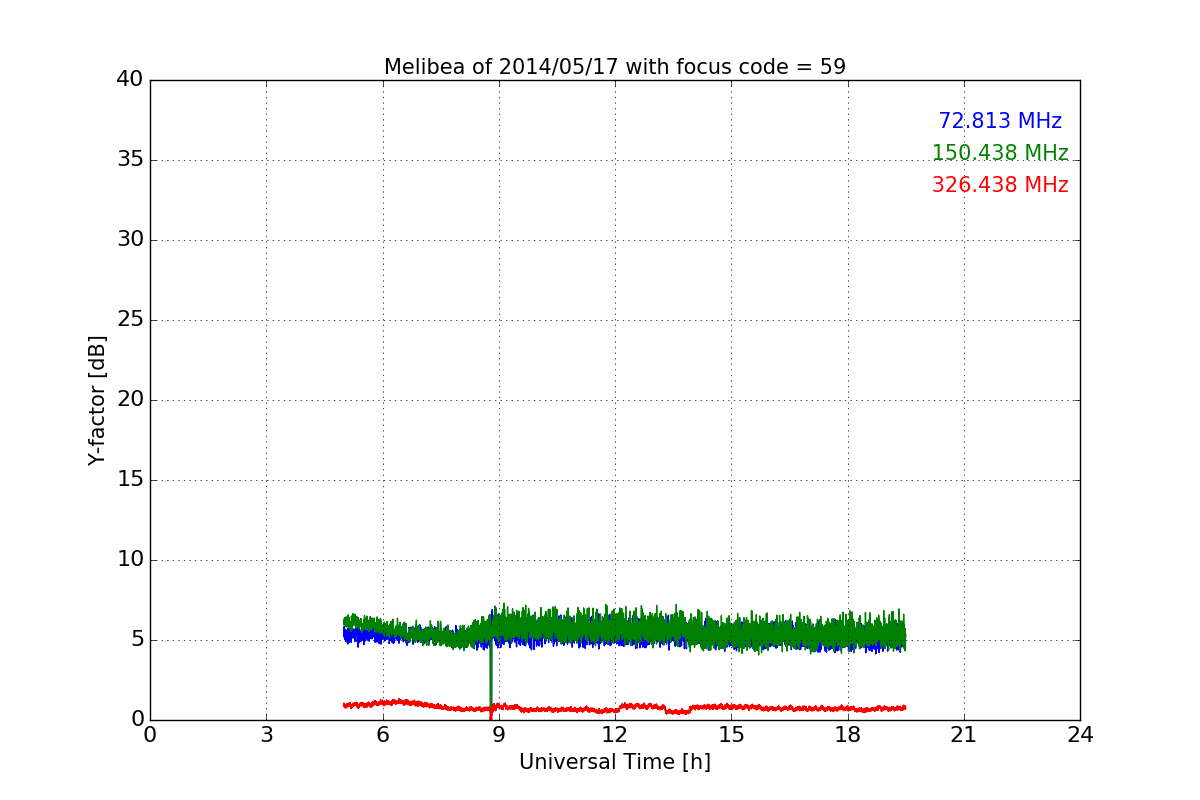Click x-axis tick label 12
This screenshot has height=800, width=1200.
615,735
